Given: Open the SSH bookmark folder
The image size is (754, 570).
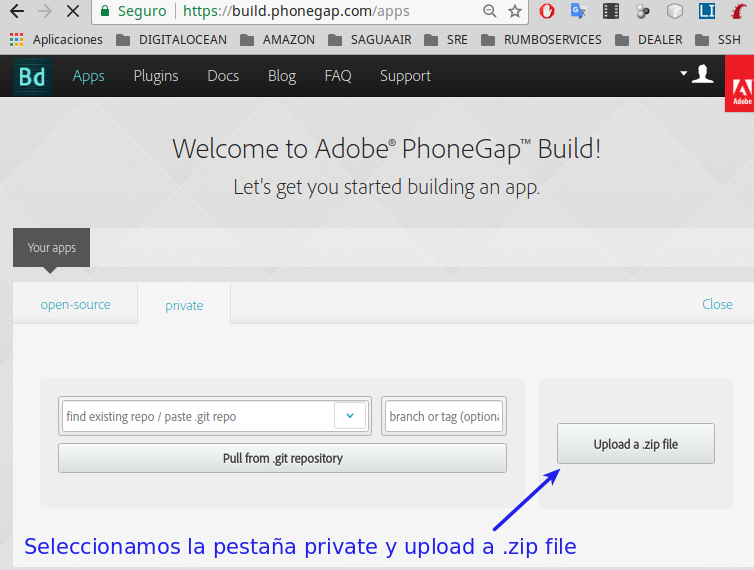Looking at the screenshot, I should pyautogui.click(x=718, y=39).
